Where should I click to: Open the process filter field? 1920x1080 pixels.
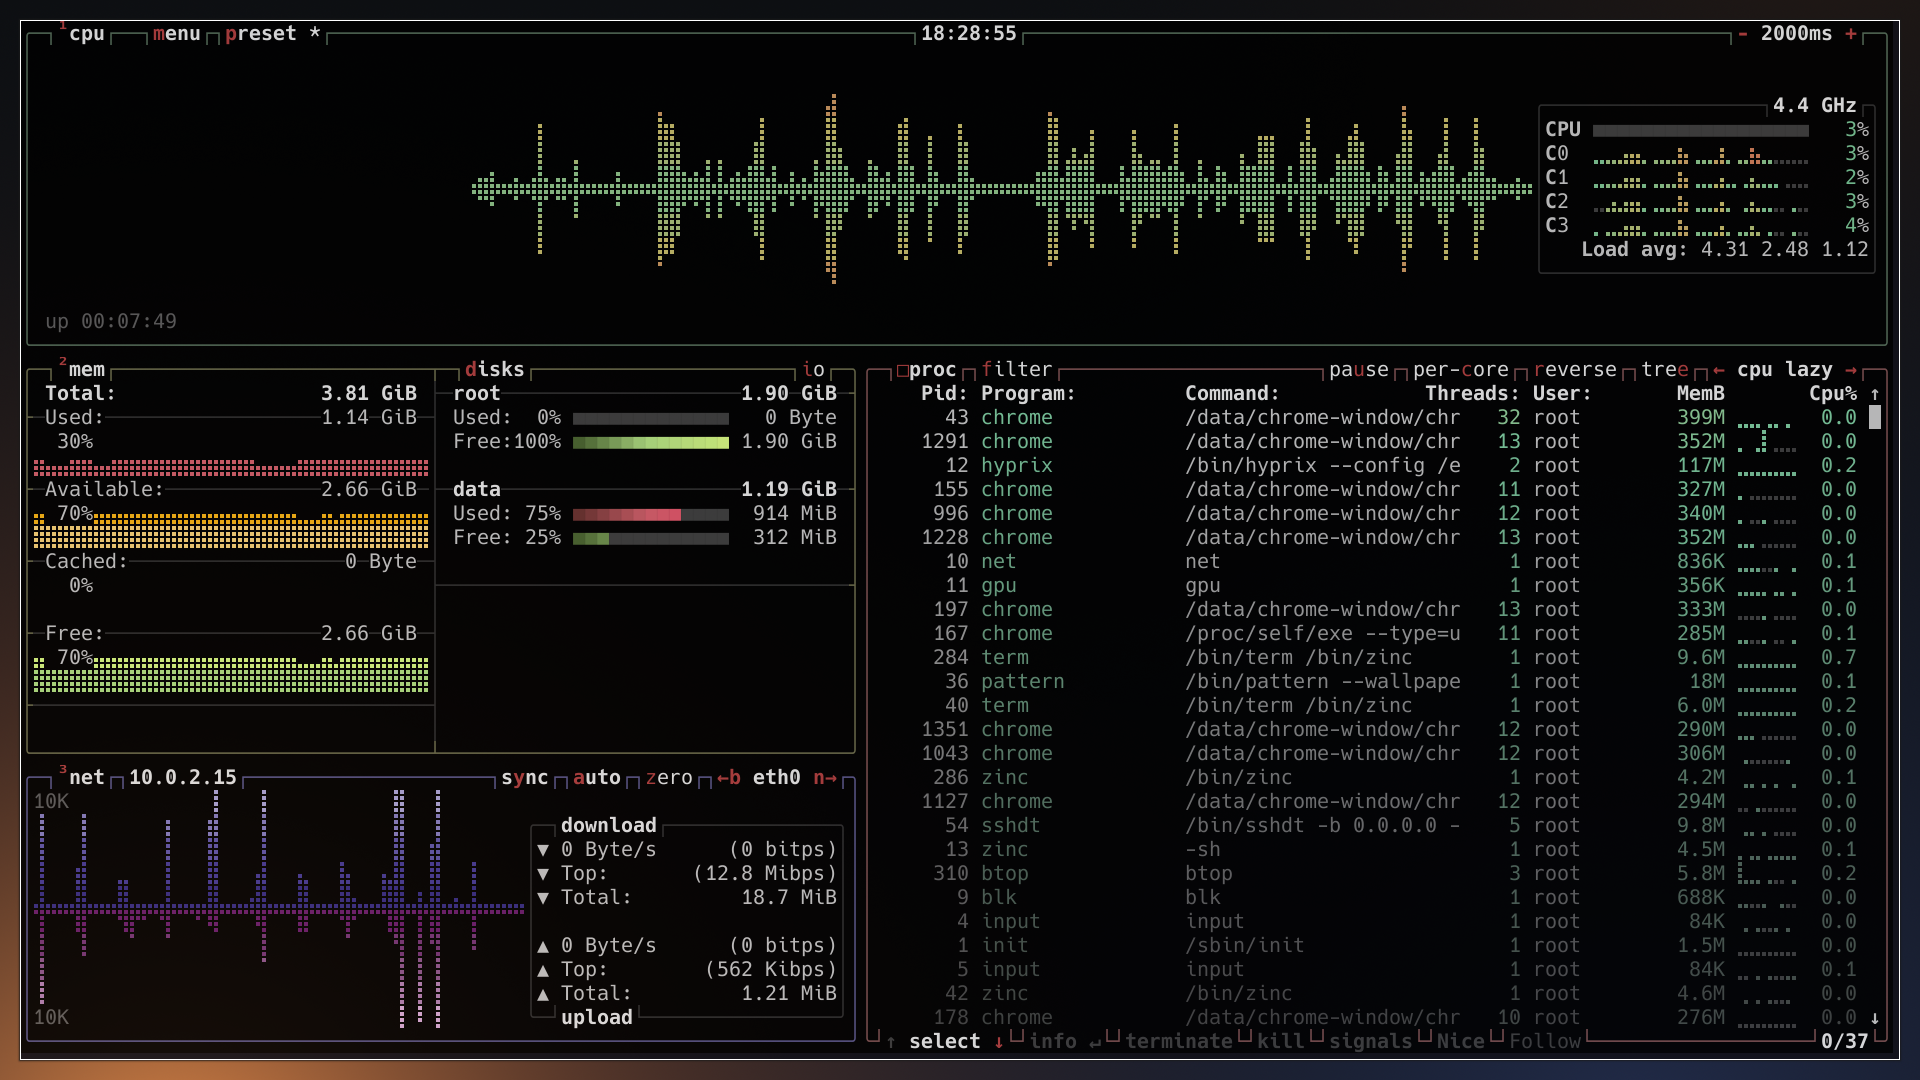[x=1017, y=369]
